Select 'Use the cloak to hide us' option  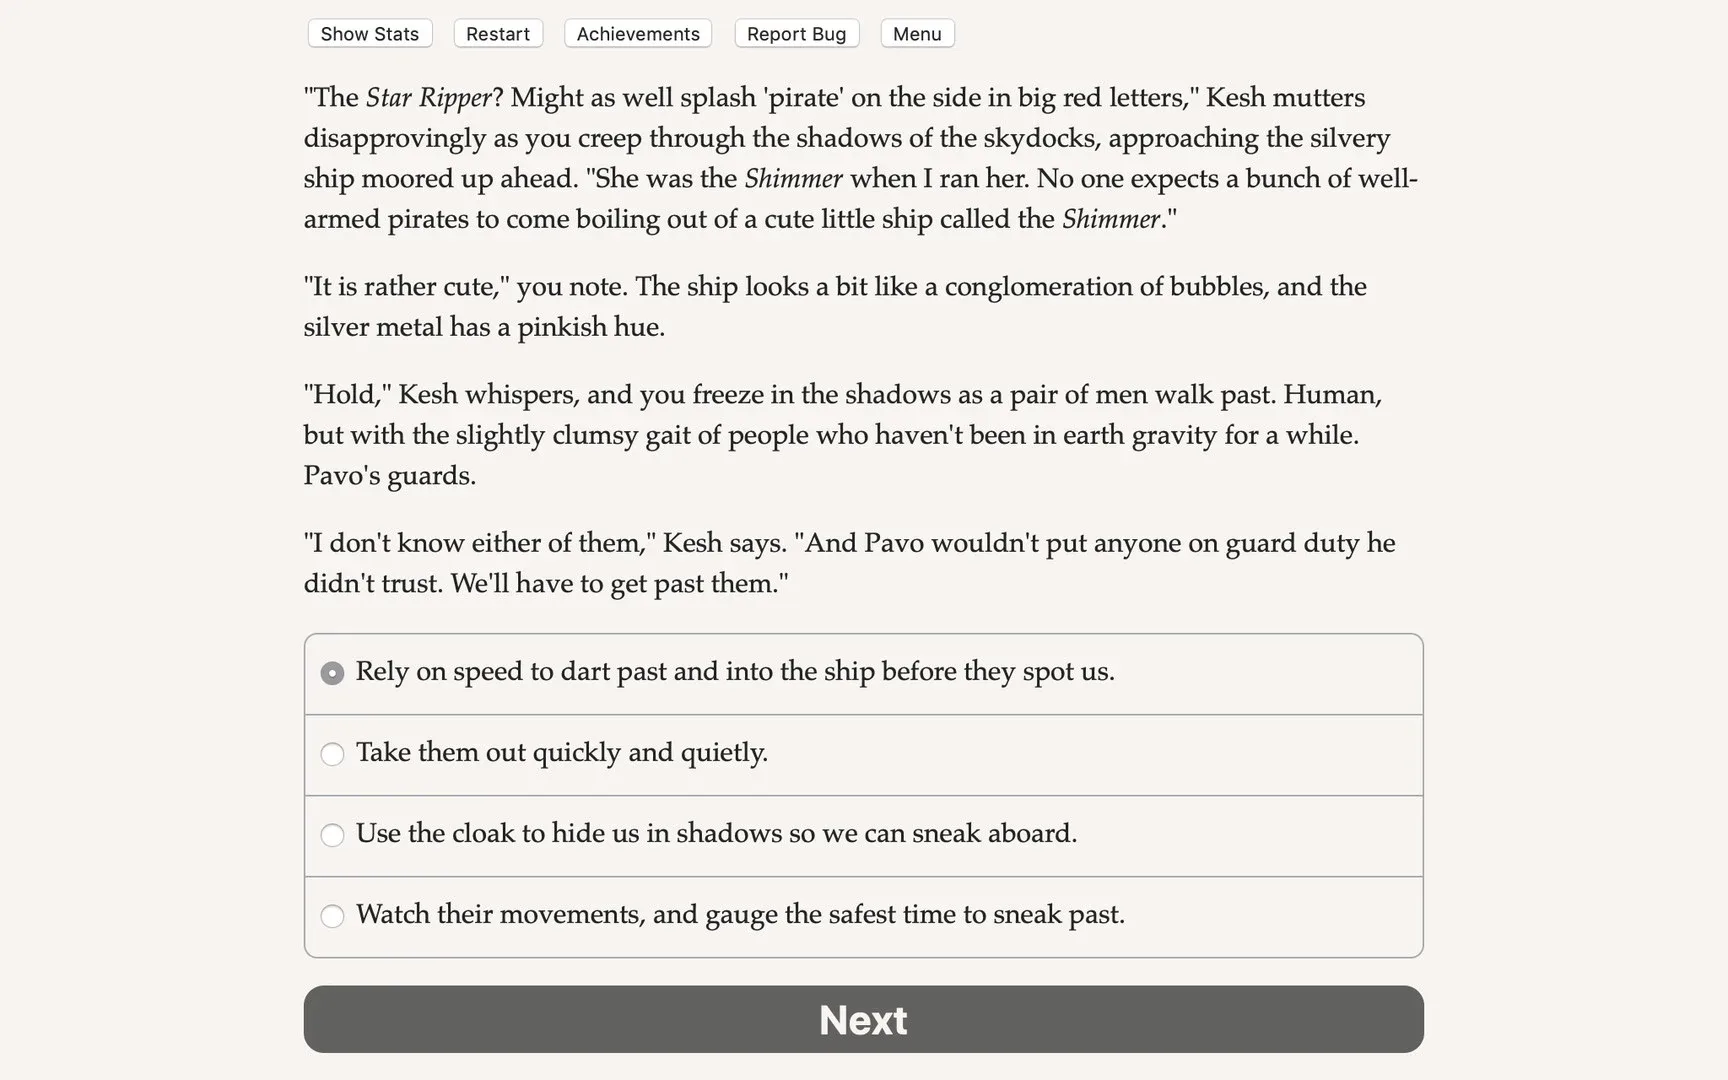[x=332, y=835]
